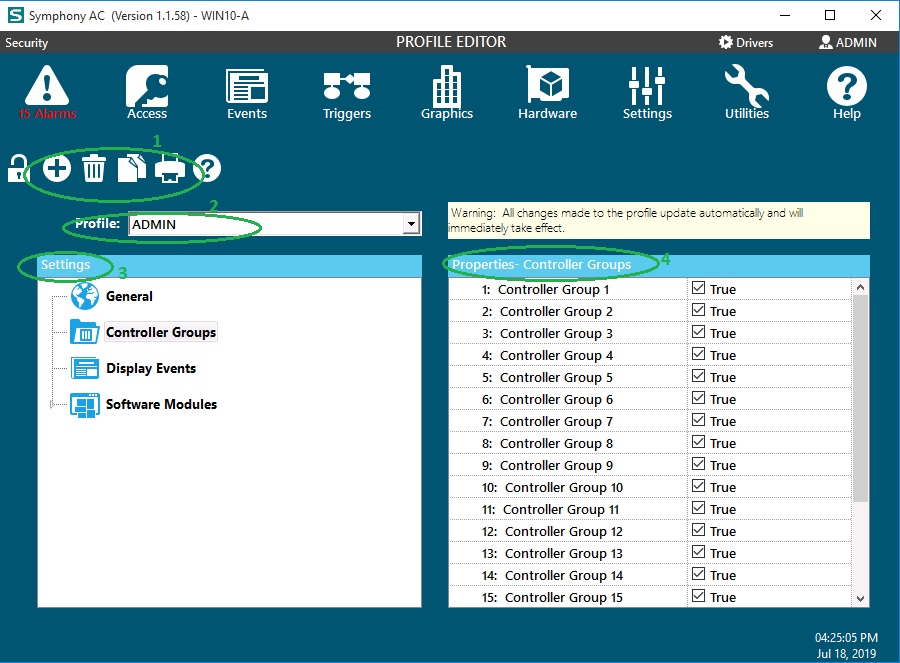This screenshot has height=663, width=900.
Task: Toggle the Controller Group 5 checkbox
Action: pos(699,376)
